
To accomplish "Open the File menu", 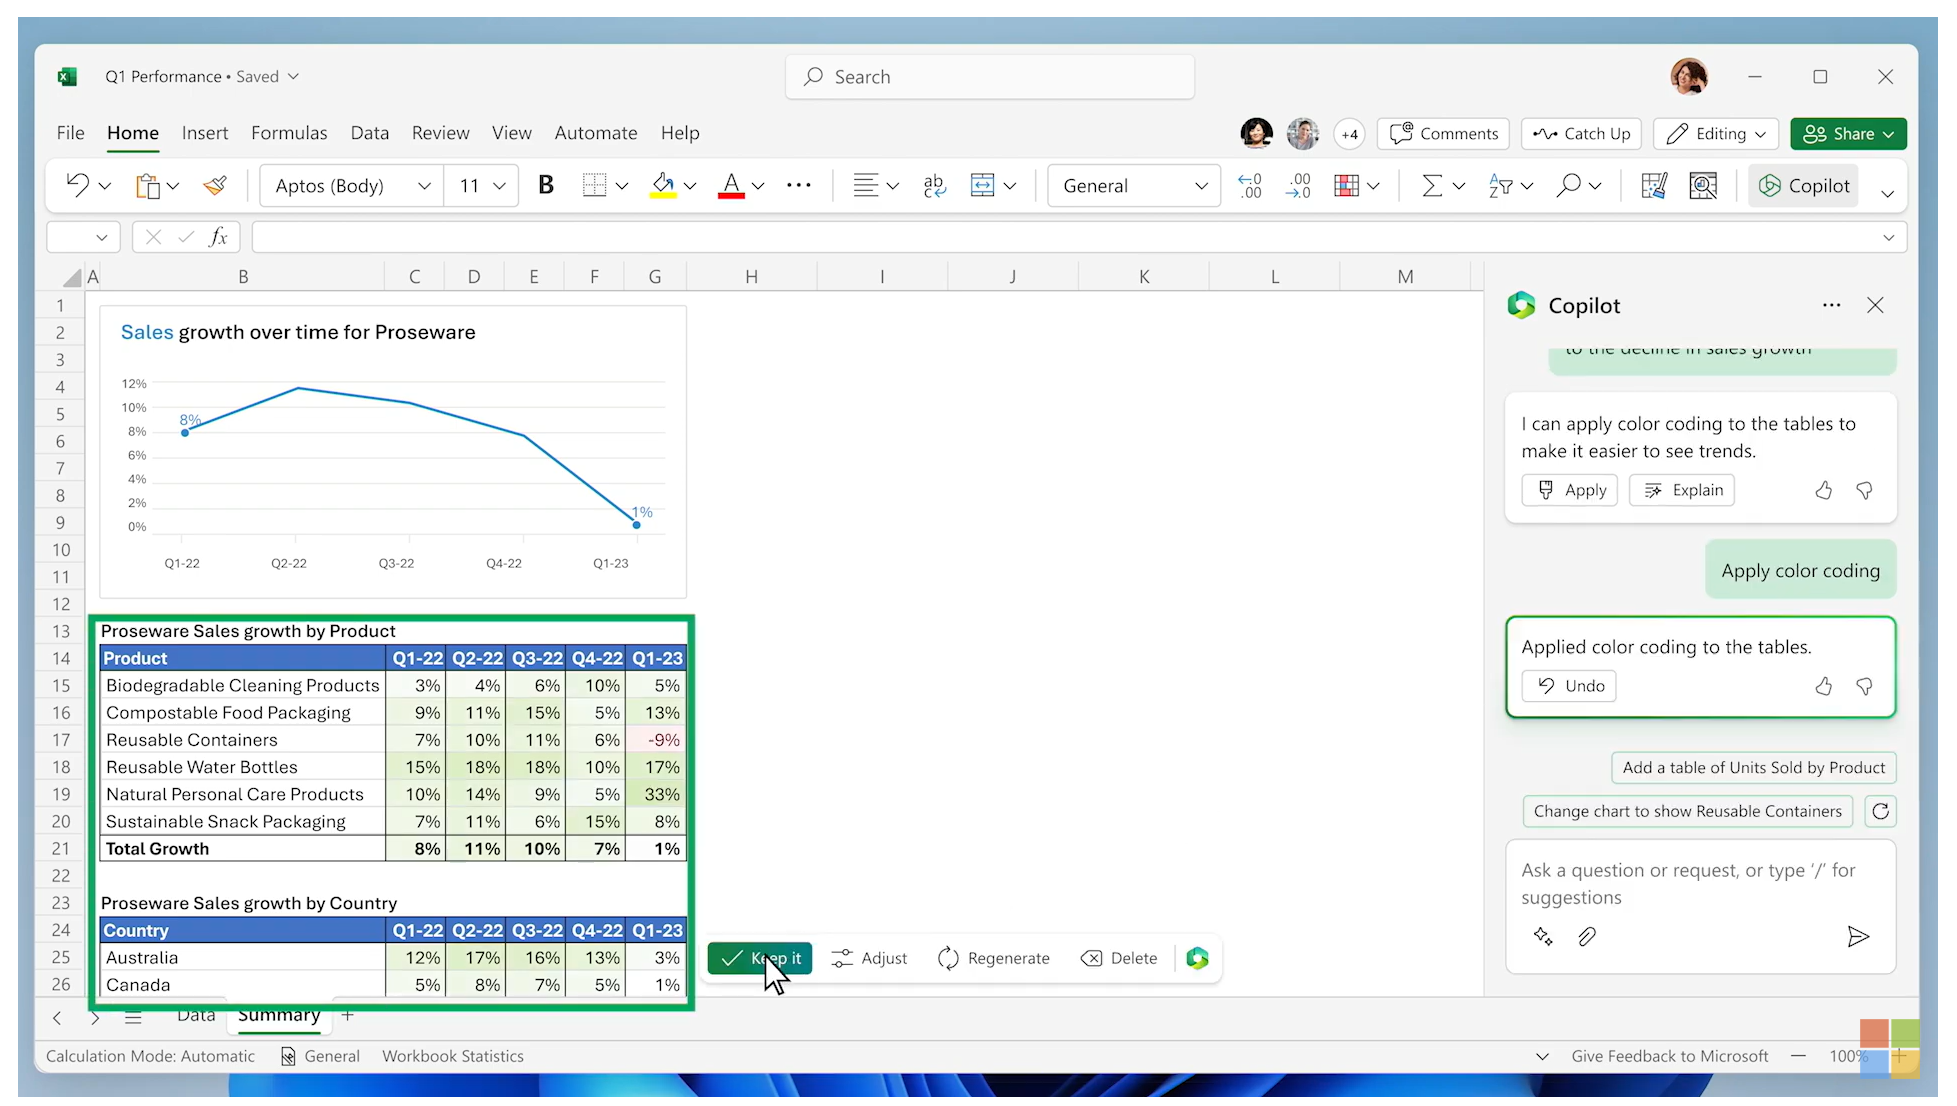I will click(70, 133).
